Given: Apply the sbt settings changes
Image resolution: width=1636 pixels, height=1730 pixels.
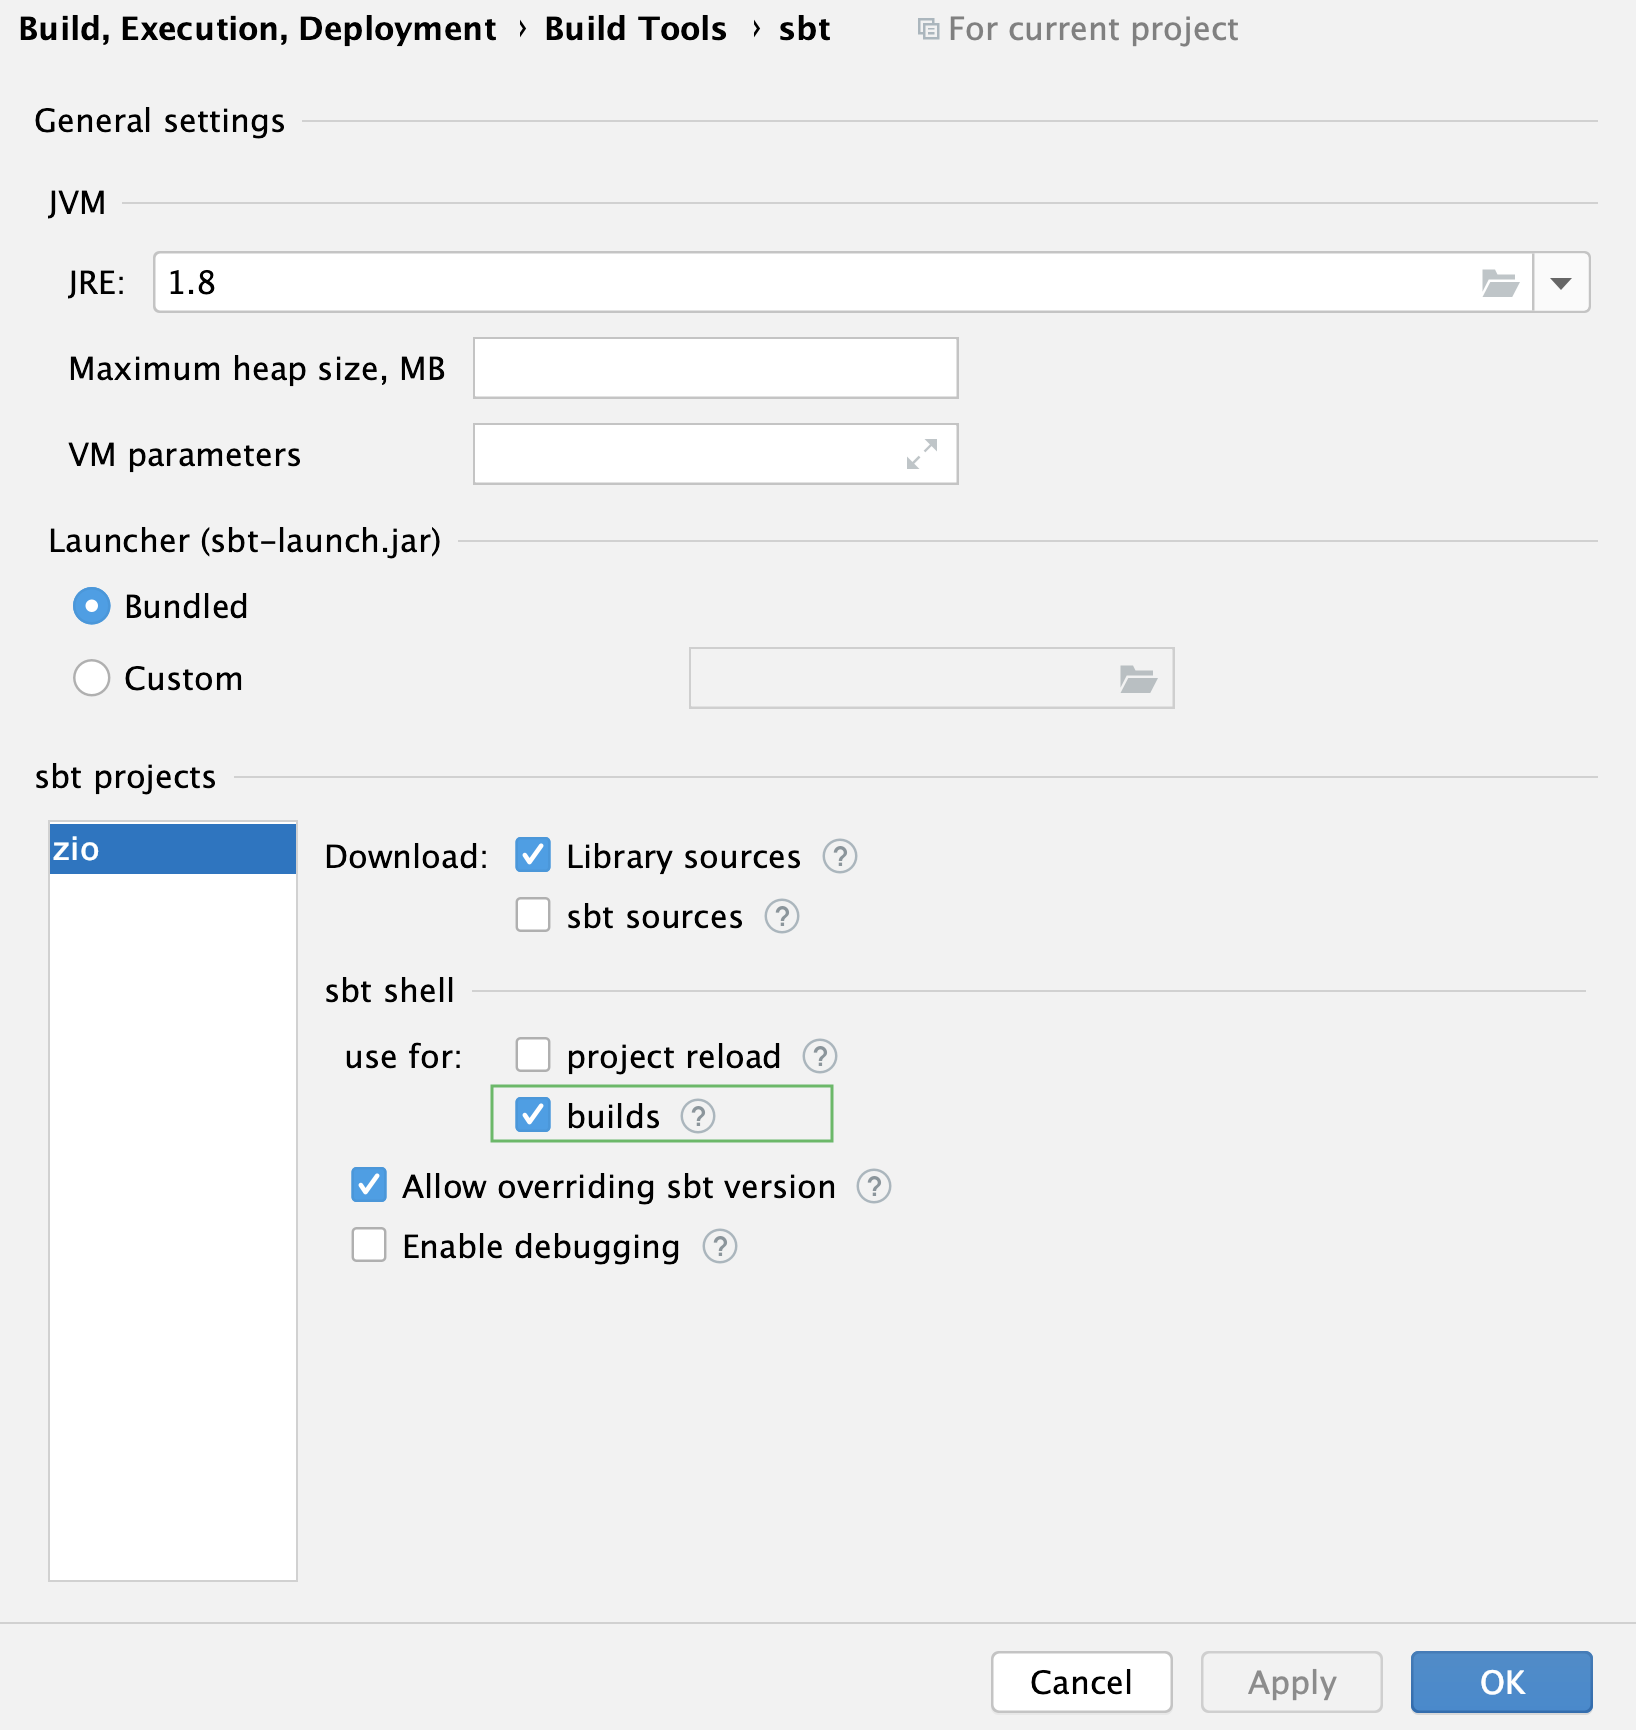Looking at the screenshot, I should pyautogui.click(x=1291, y=1683).
